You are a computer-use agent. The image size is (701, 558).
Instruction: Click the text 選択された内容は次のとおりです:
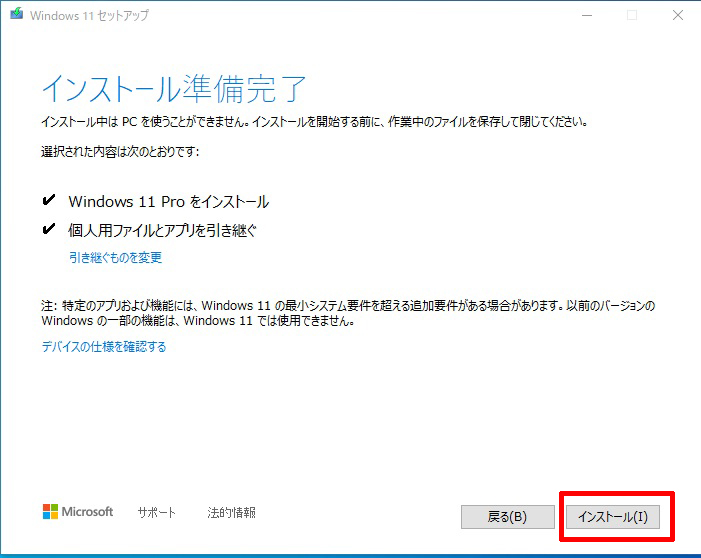[120, 152]
